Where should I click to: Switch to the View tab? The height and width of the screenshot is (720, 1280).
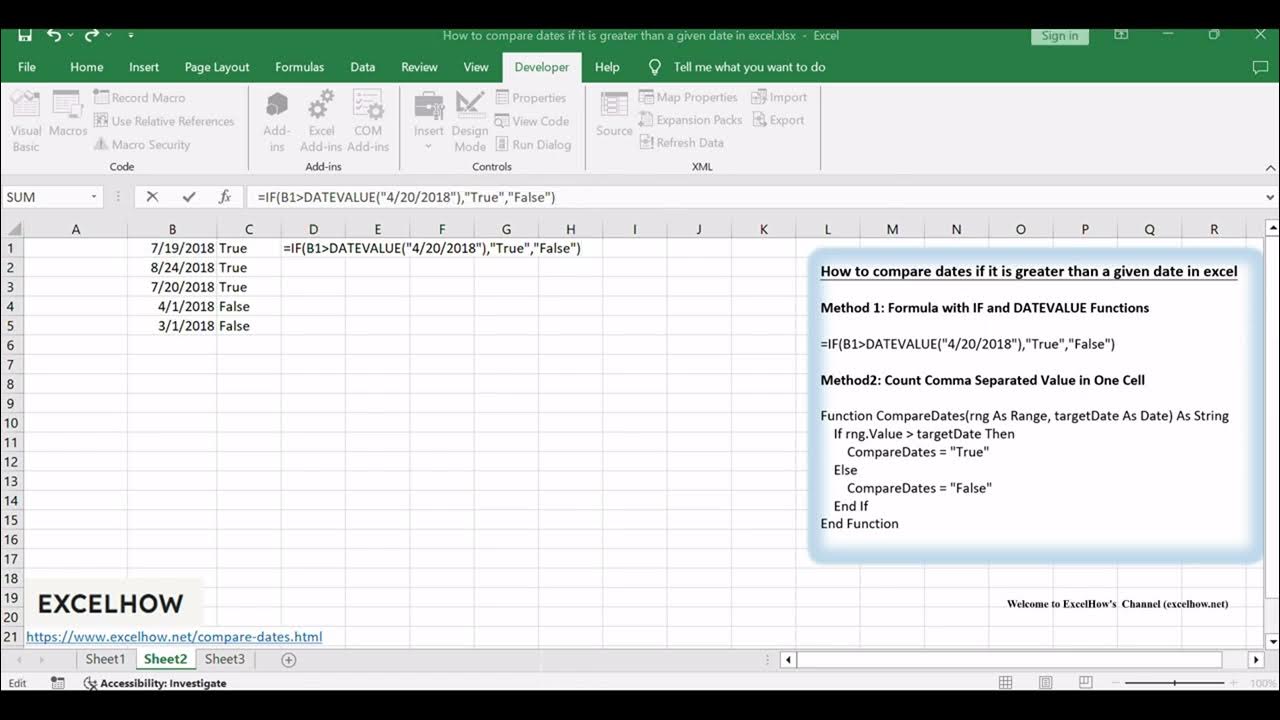(476, 67)
